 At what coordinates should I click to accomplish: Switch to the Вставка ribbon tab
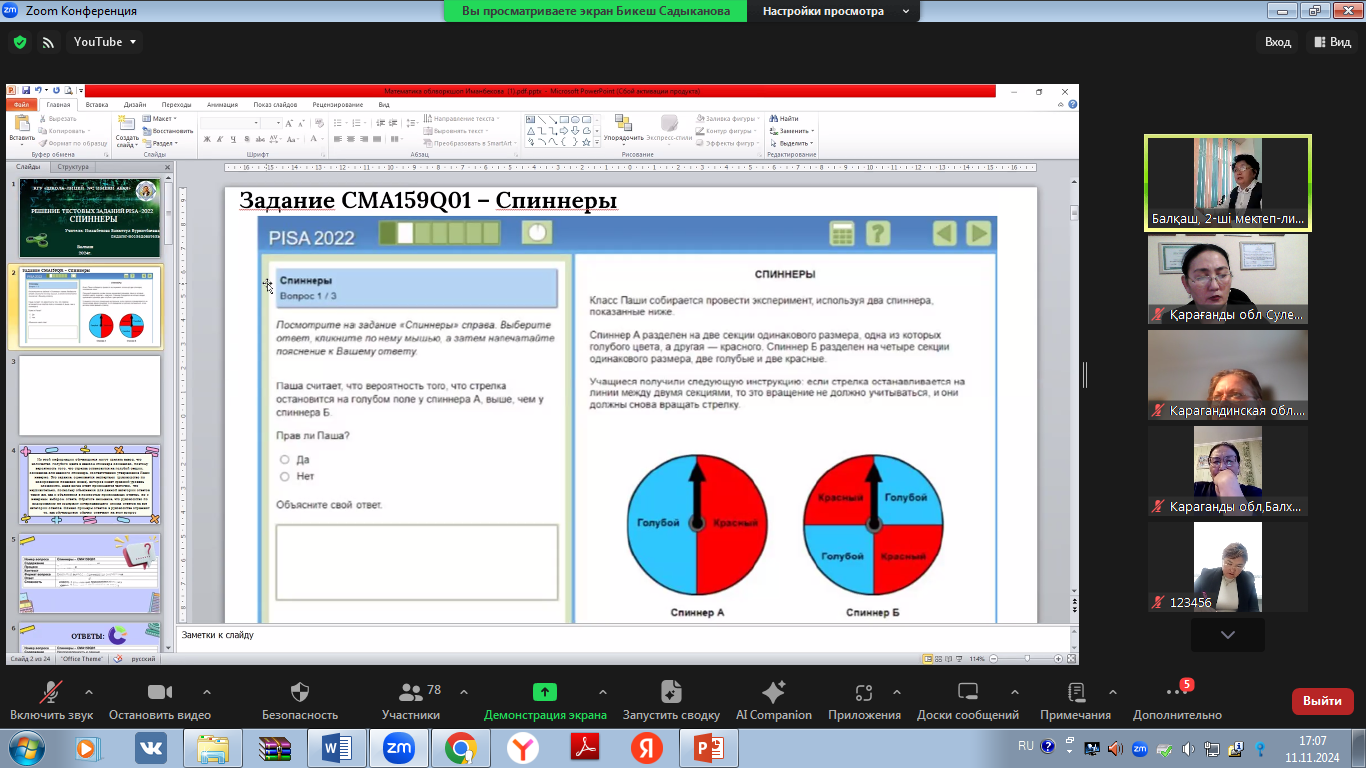[x=97, y=104]
